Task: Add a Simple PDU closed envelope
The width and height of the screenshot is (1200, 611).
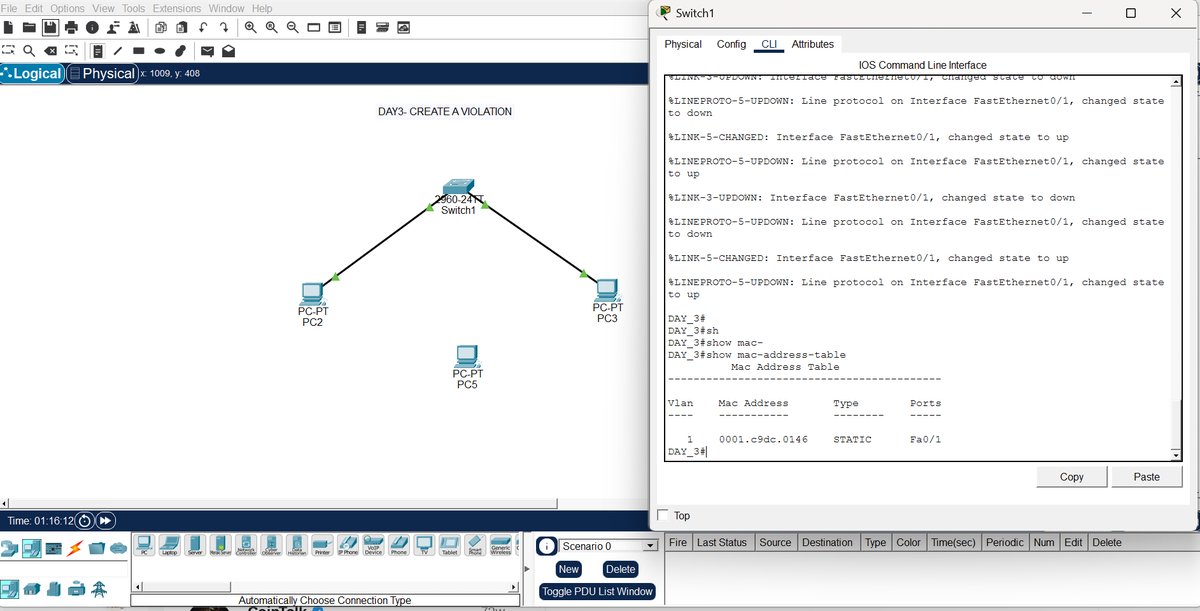Action: (207, 50)
